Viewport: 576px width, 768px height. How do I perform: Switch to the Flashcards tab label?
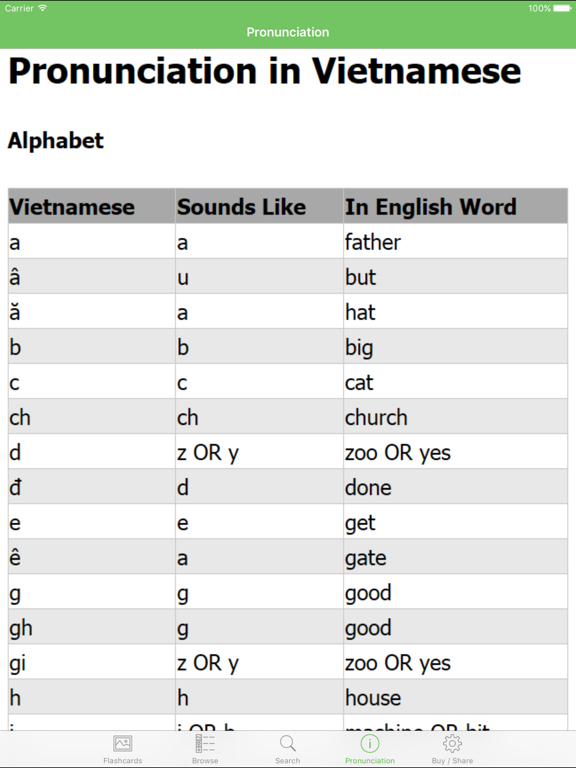(122, 761)
